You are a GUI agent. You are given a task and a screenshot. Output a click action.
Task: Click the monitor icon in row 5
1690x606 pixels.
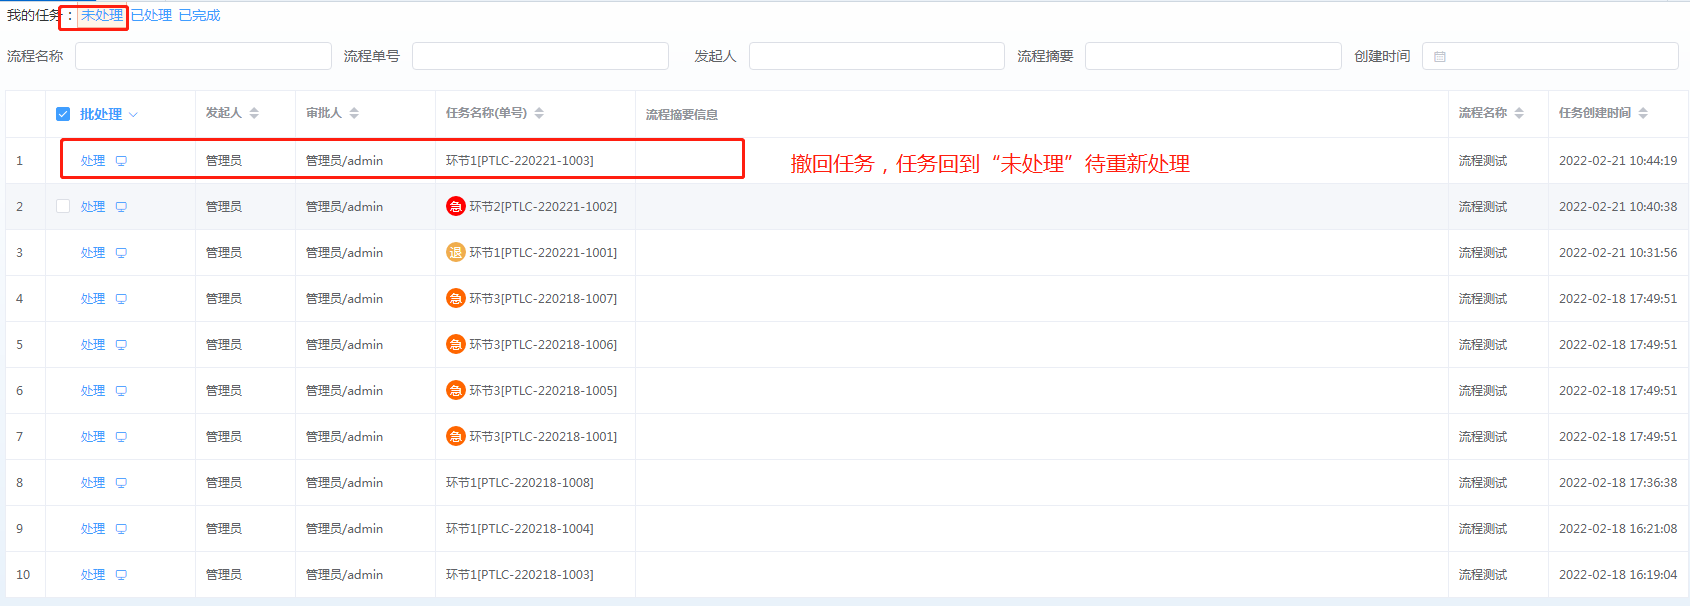[x=121, y=345]
